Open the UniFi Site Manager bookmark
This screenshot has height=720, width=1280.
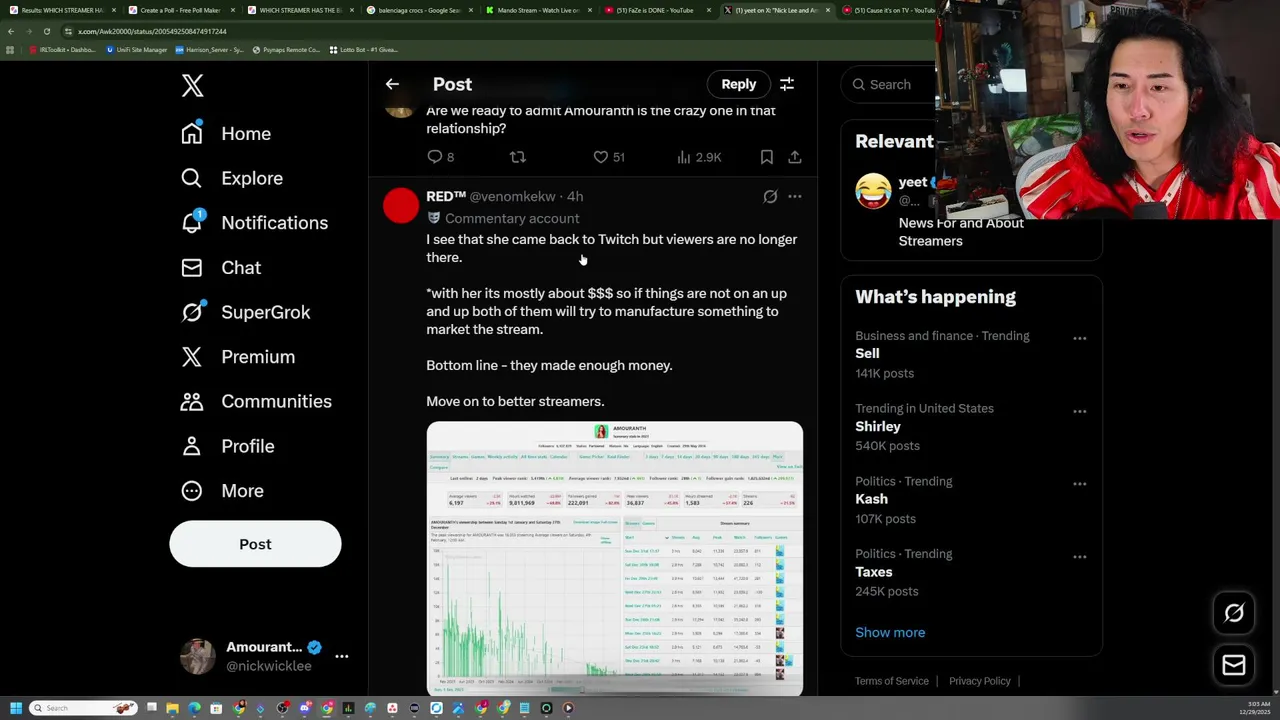[136, 49]
